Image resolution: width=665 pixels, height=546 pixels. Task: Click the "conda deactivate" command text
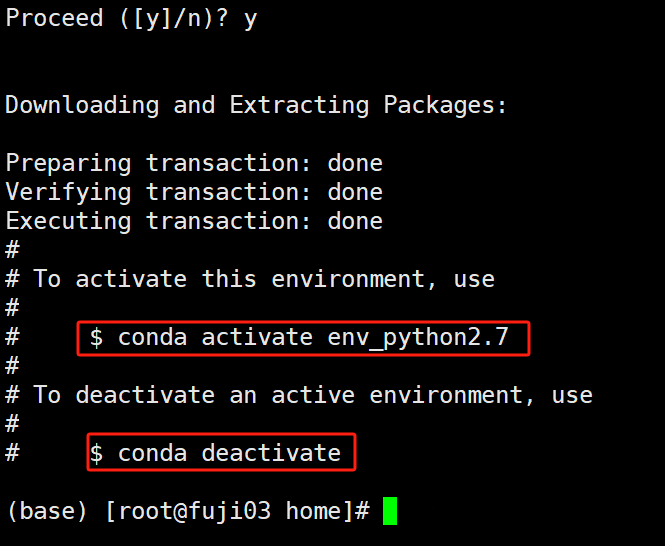pyautogui.click(x=229, y=453)
